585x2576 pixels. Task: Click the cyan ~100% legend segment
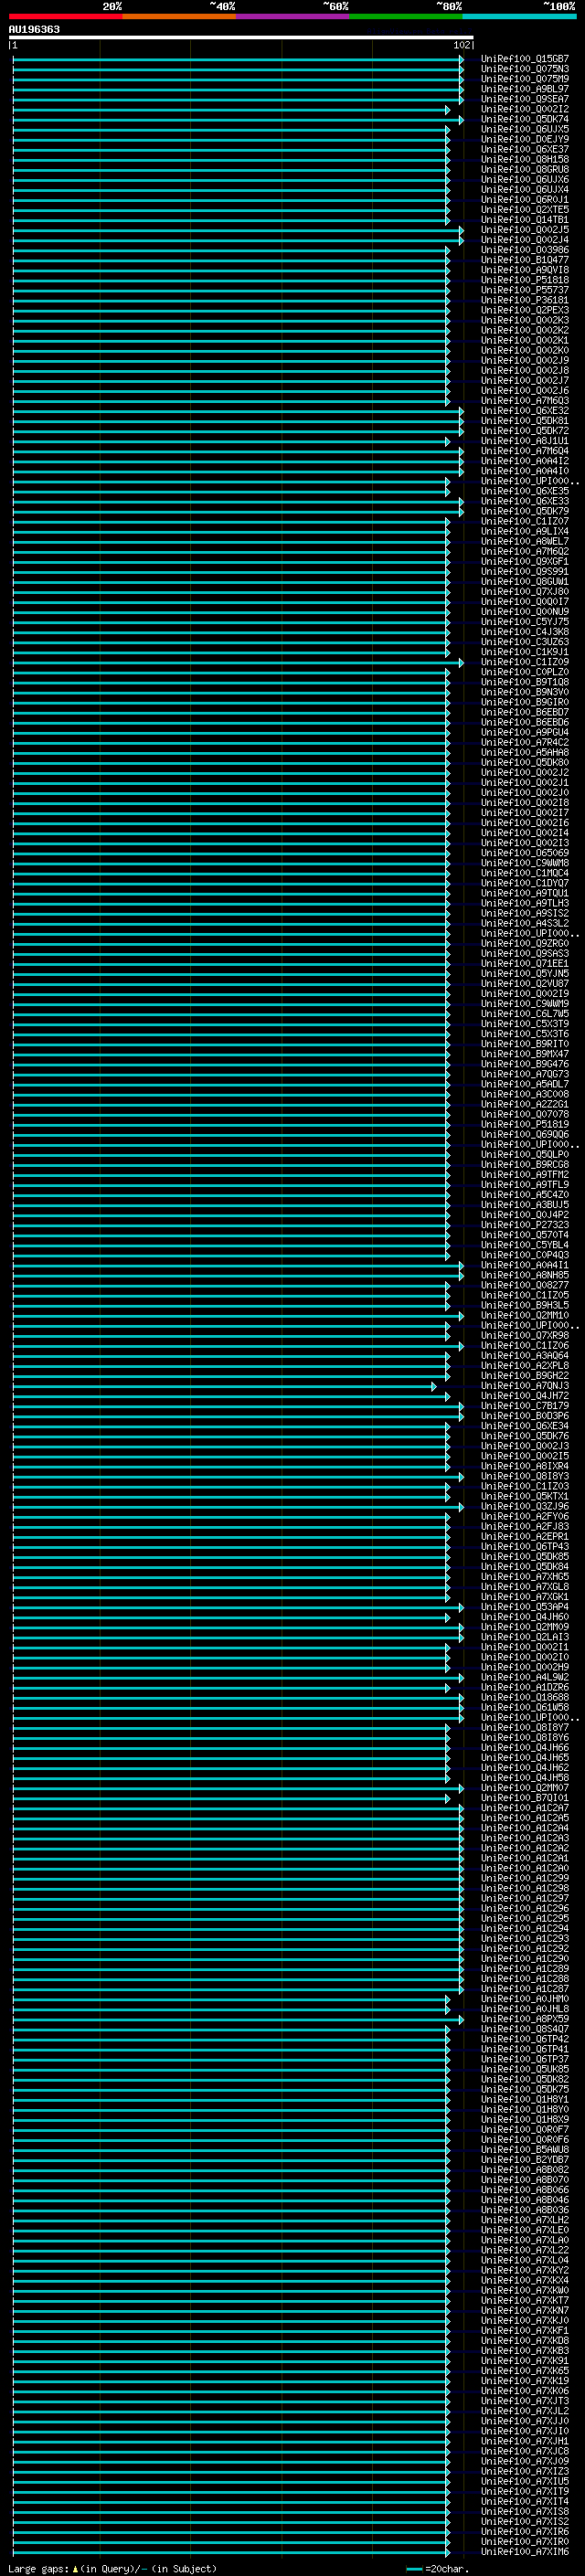pos(519,16)
